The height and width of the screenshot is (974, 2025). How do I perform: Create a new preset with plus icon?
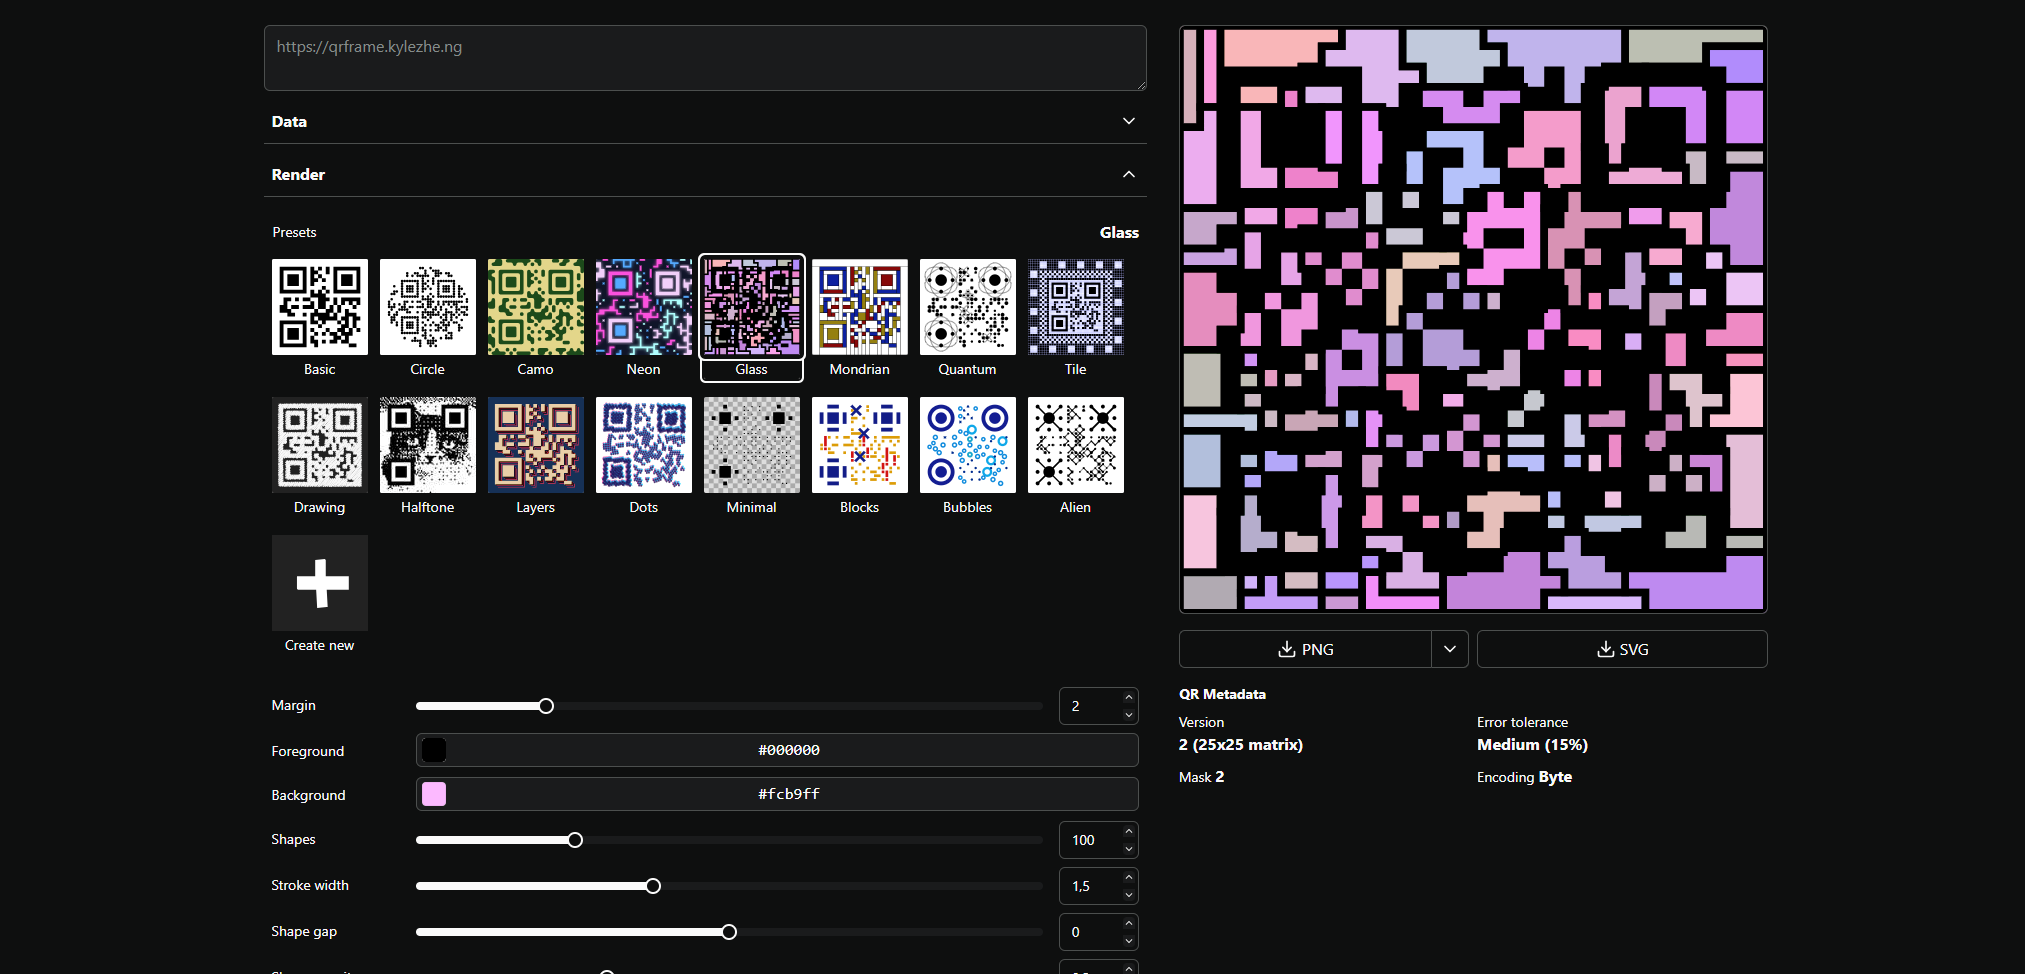pos(320,583)
